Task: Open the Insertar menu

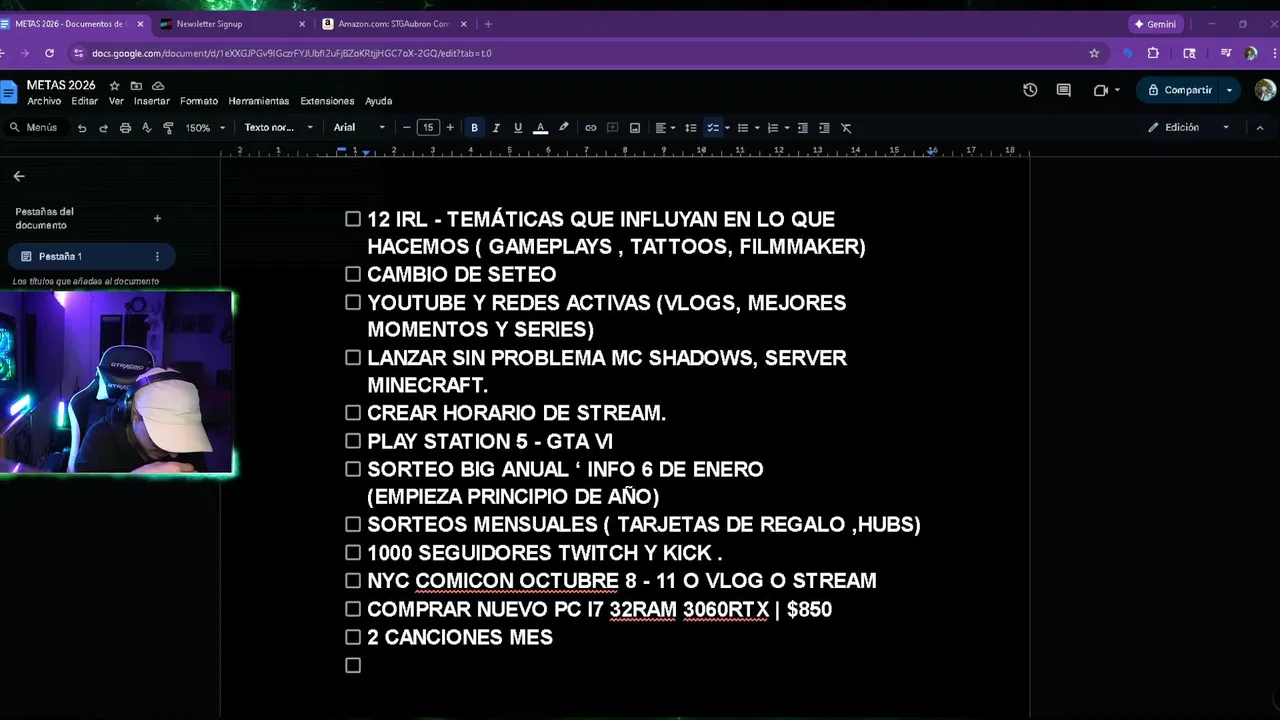Action: pyautogui.click(x=152, y=101)
